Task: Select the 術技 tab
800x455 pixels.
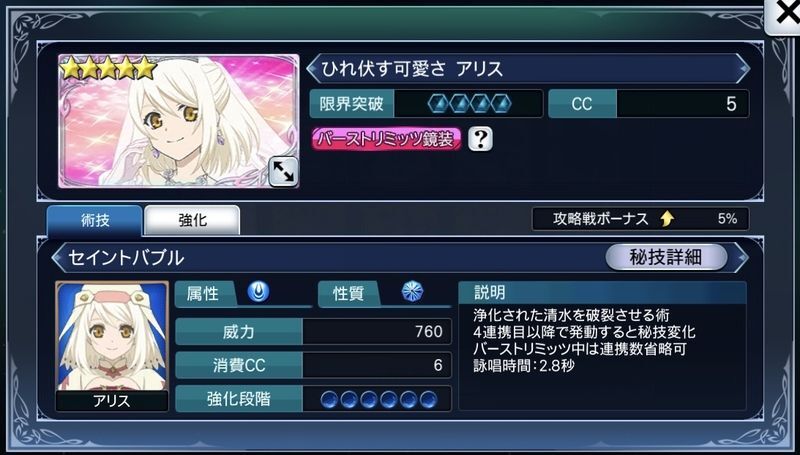Action: click(94, 220)
